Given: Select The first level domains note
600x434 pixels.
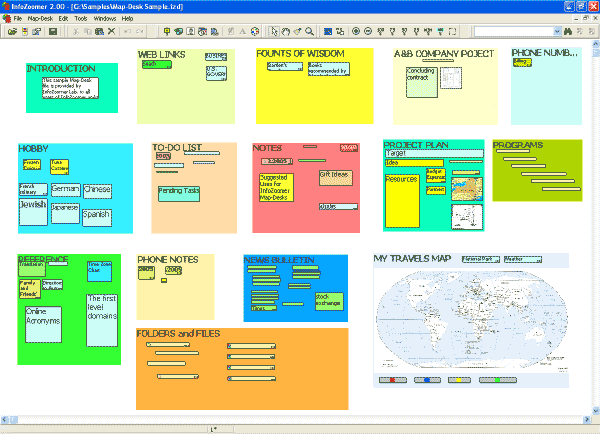Looking at the screenshot, I should click(102, 320).
